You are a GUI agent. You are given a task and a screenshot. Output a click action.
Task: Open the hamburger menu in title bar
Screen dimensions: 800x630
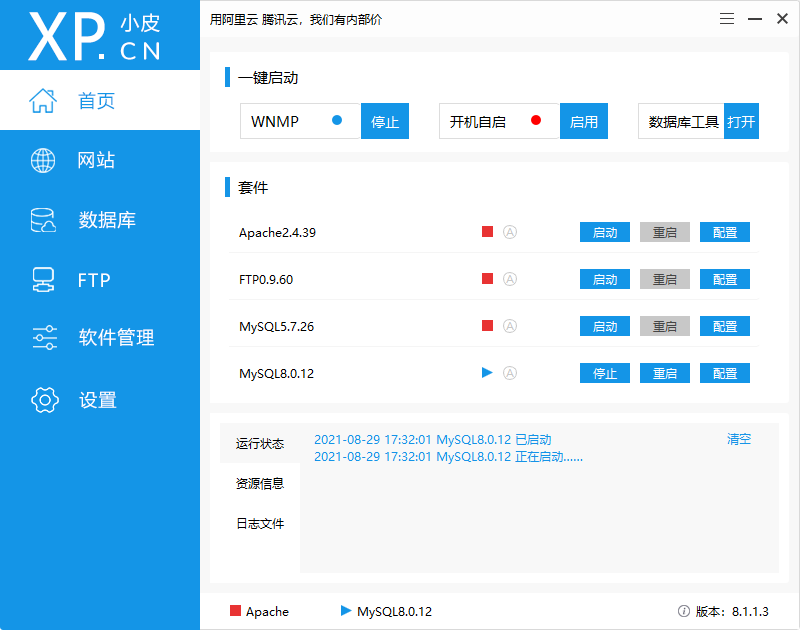(x=727, y=19)
